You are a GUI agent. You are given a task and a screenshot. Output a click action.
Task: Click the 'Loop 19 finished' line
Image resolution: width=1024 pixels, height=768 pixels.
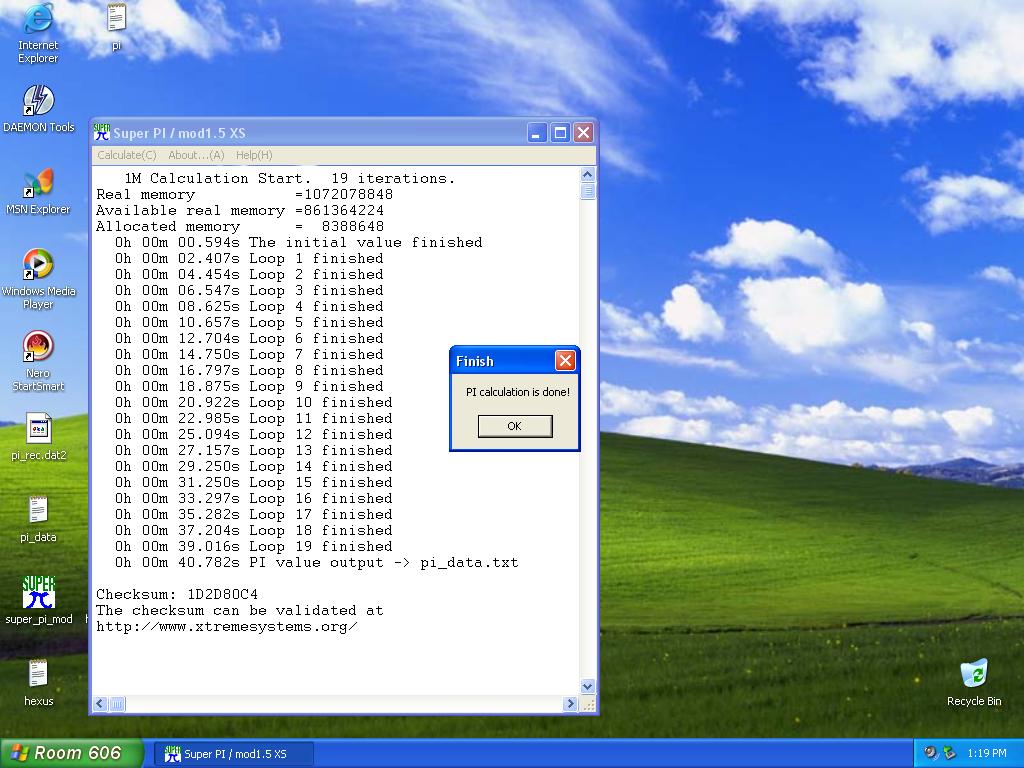tap(253, 547)
